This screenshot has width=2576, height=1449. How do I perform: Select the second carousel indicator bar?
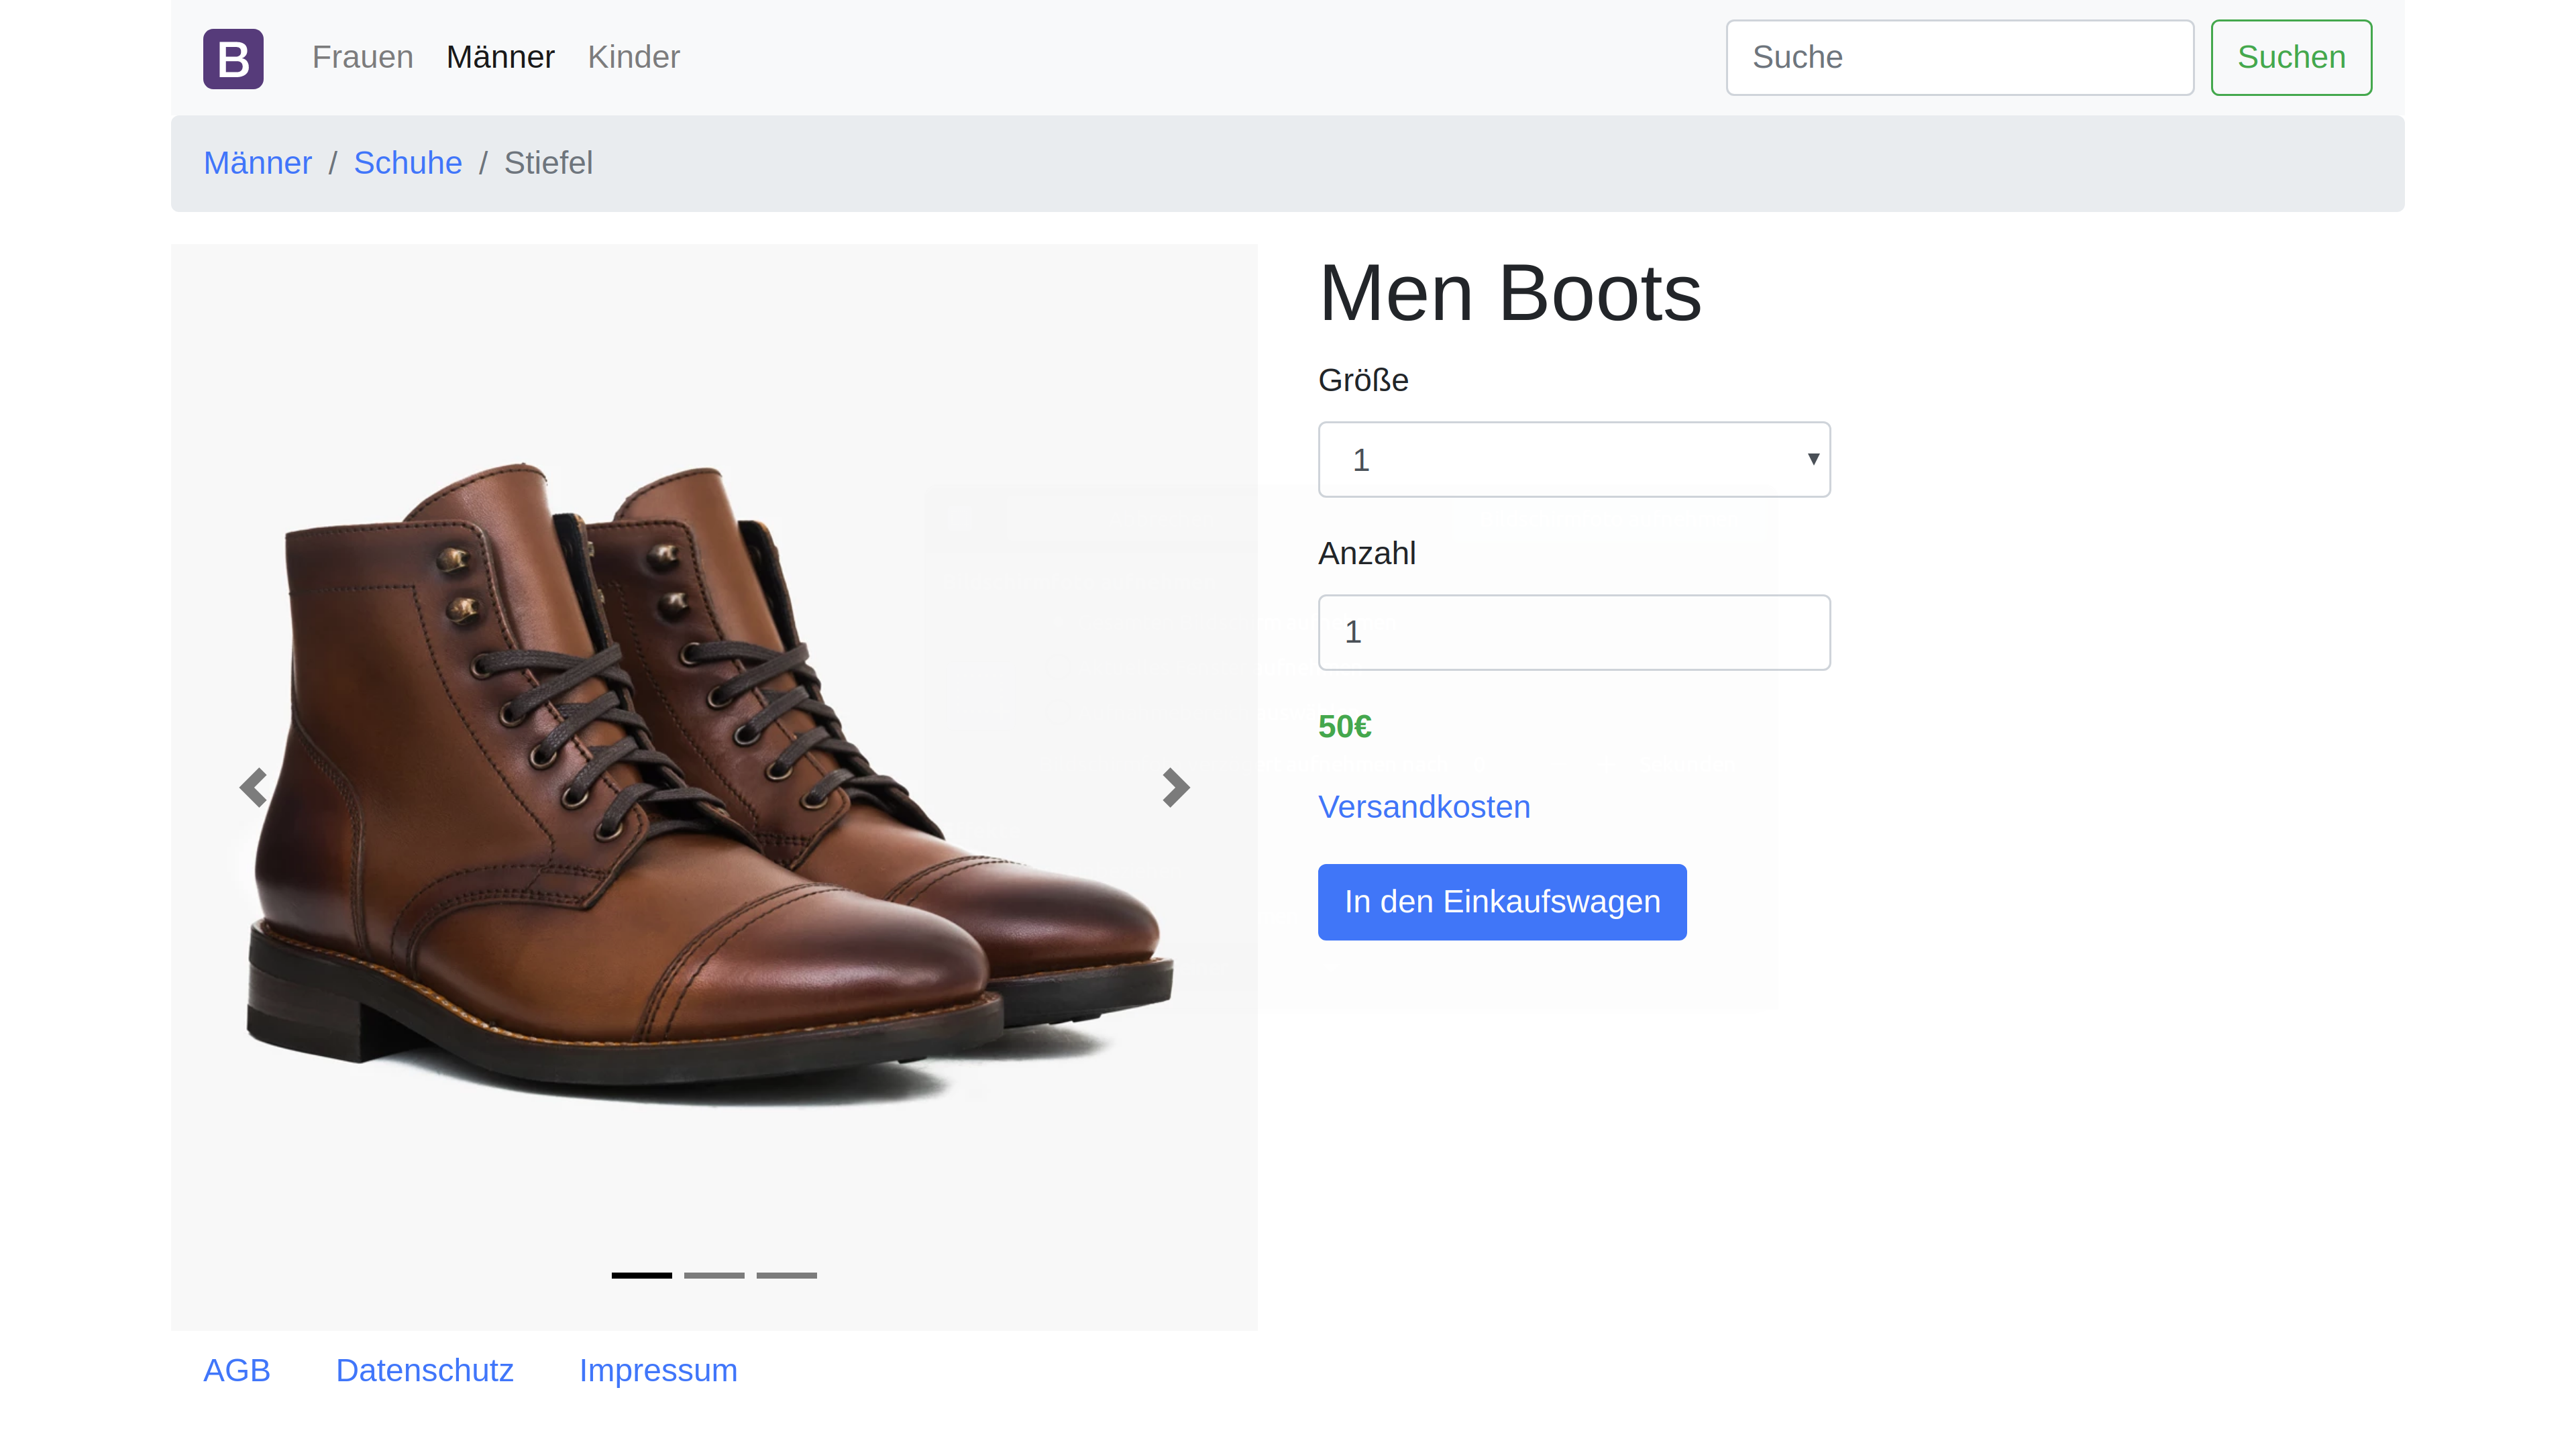714,1275
